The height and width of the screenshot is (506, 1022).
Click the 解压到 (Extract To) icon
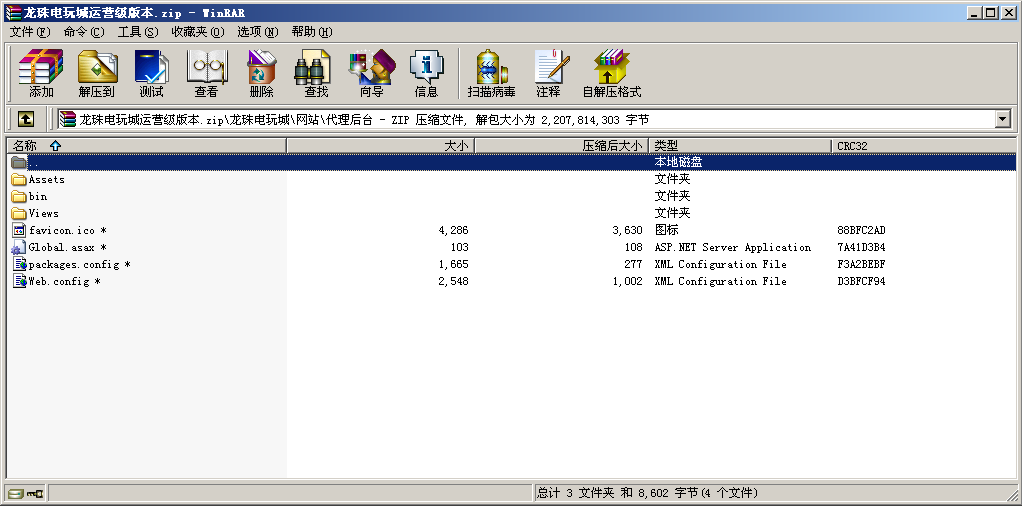[x=97, y=73]
